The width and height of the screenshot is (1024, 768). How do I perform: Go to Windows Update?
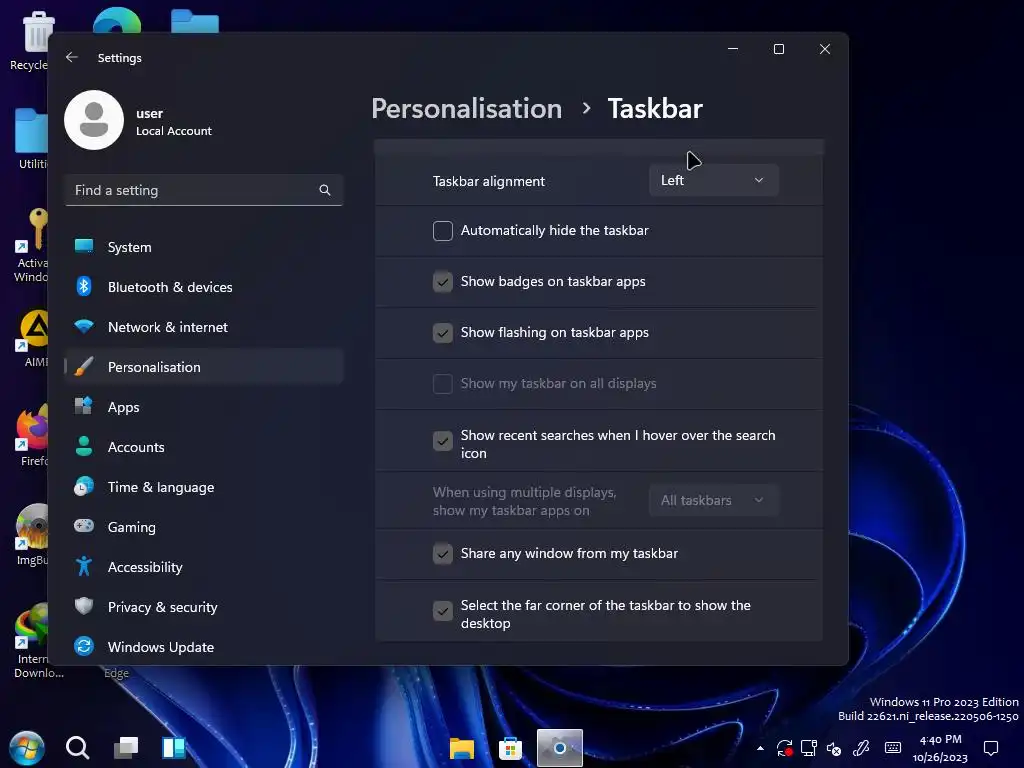click(x=204, y=647)
